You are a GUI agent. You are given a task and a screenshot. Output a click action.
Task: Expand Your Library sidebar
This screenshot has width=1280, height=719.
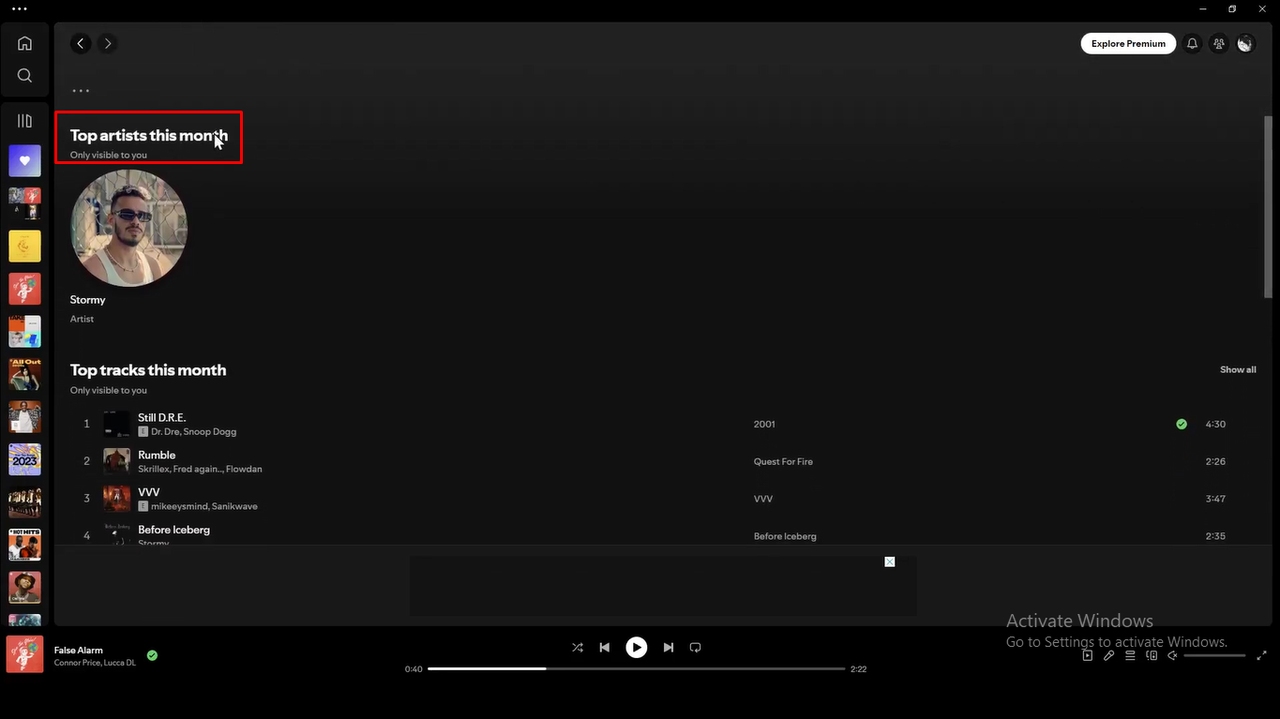coord(24,120)
